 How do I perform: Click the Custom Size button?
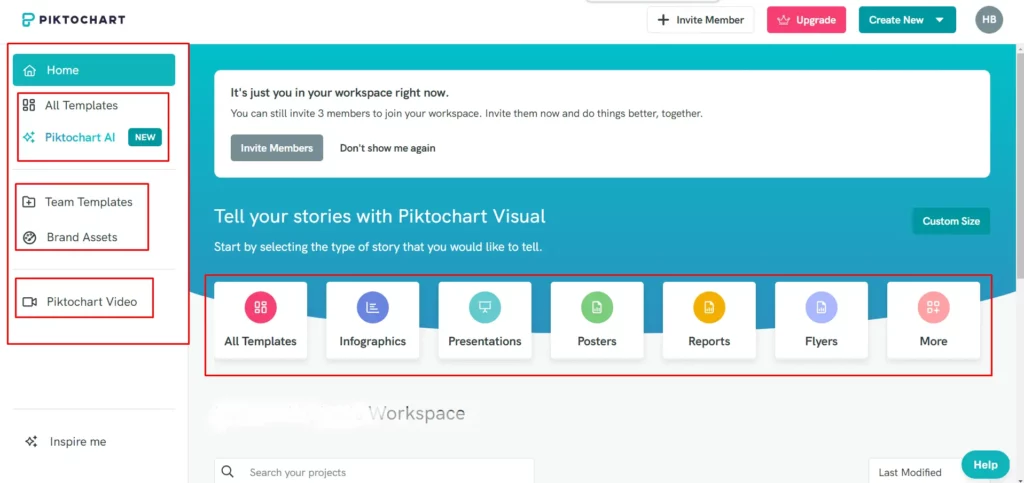click(x=951, y=221)
